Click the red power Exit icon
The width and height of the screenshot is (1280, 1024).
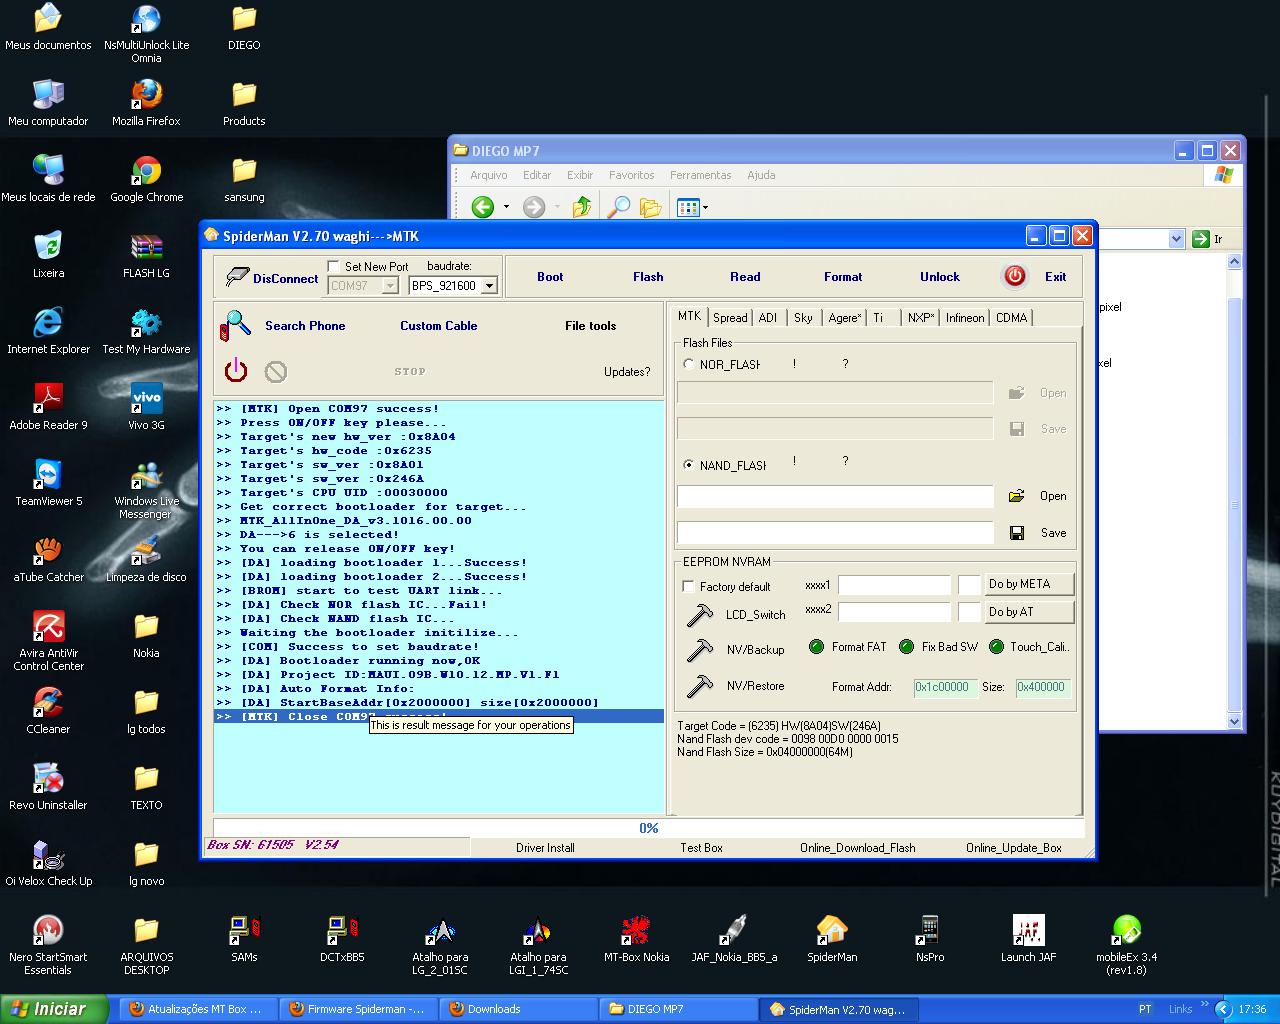tap(1014, 277)
